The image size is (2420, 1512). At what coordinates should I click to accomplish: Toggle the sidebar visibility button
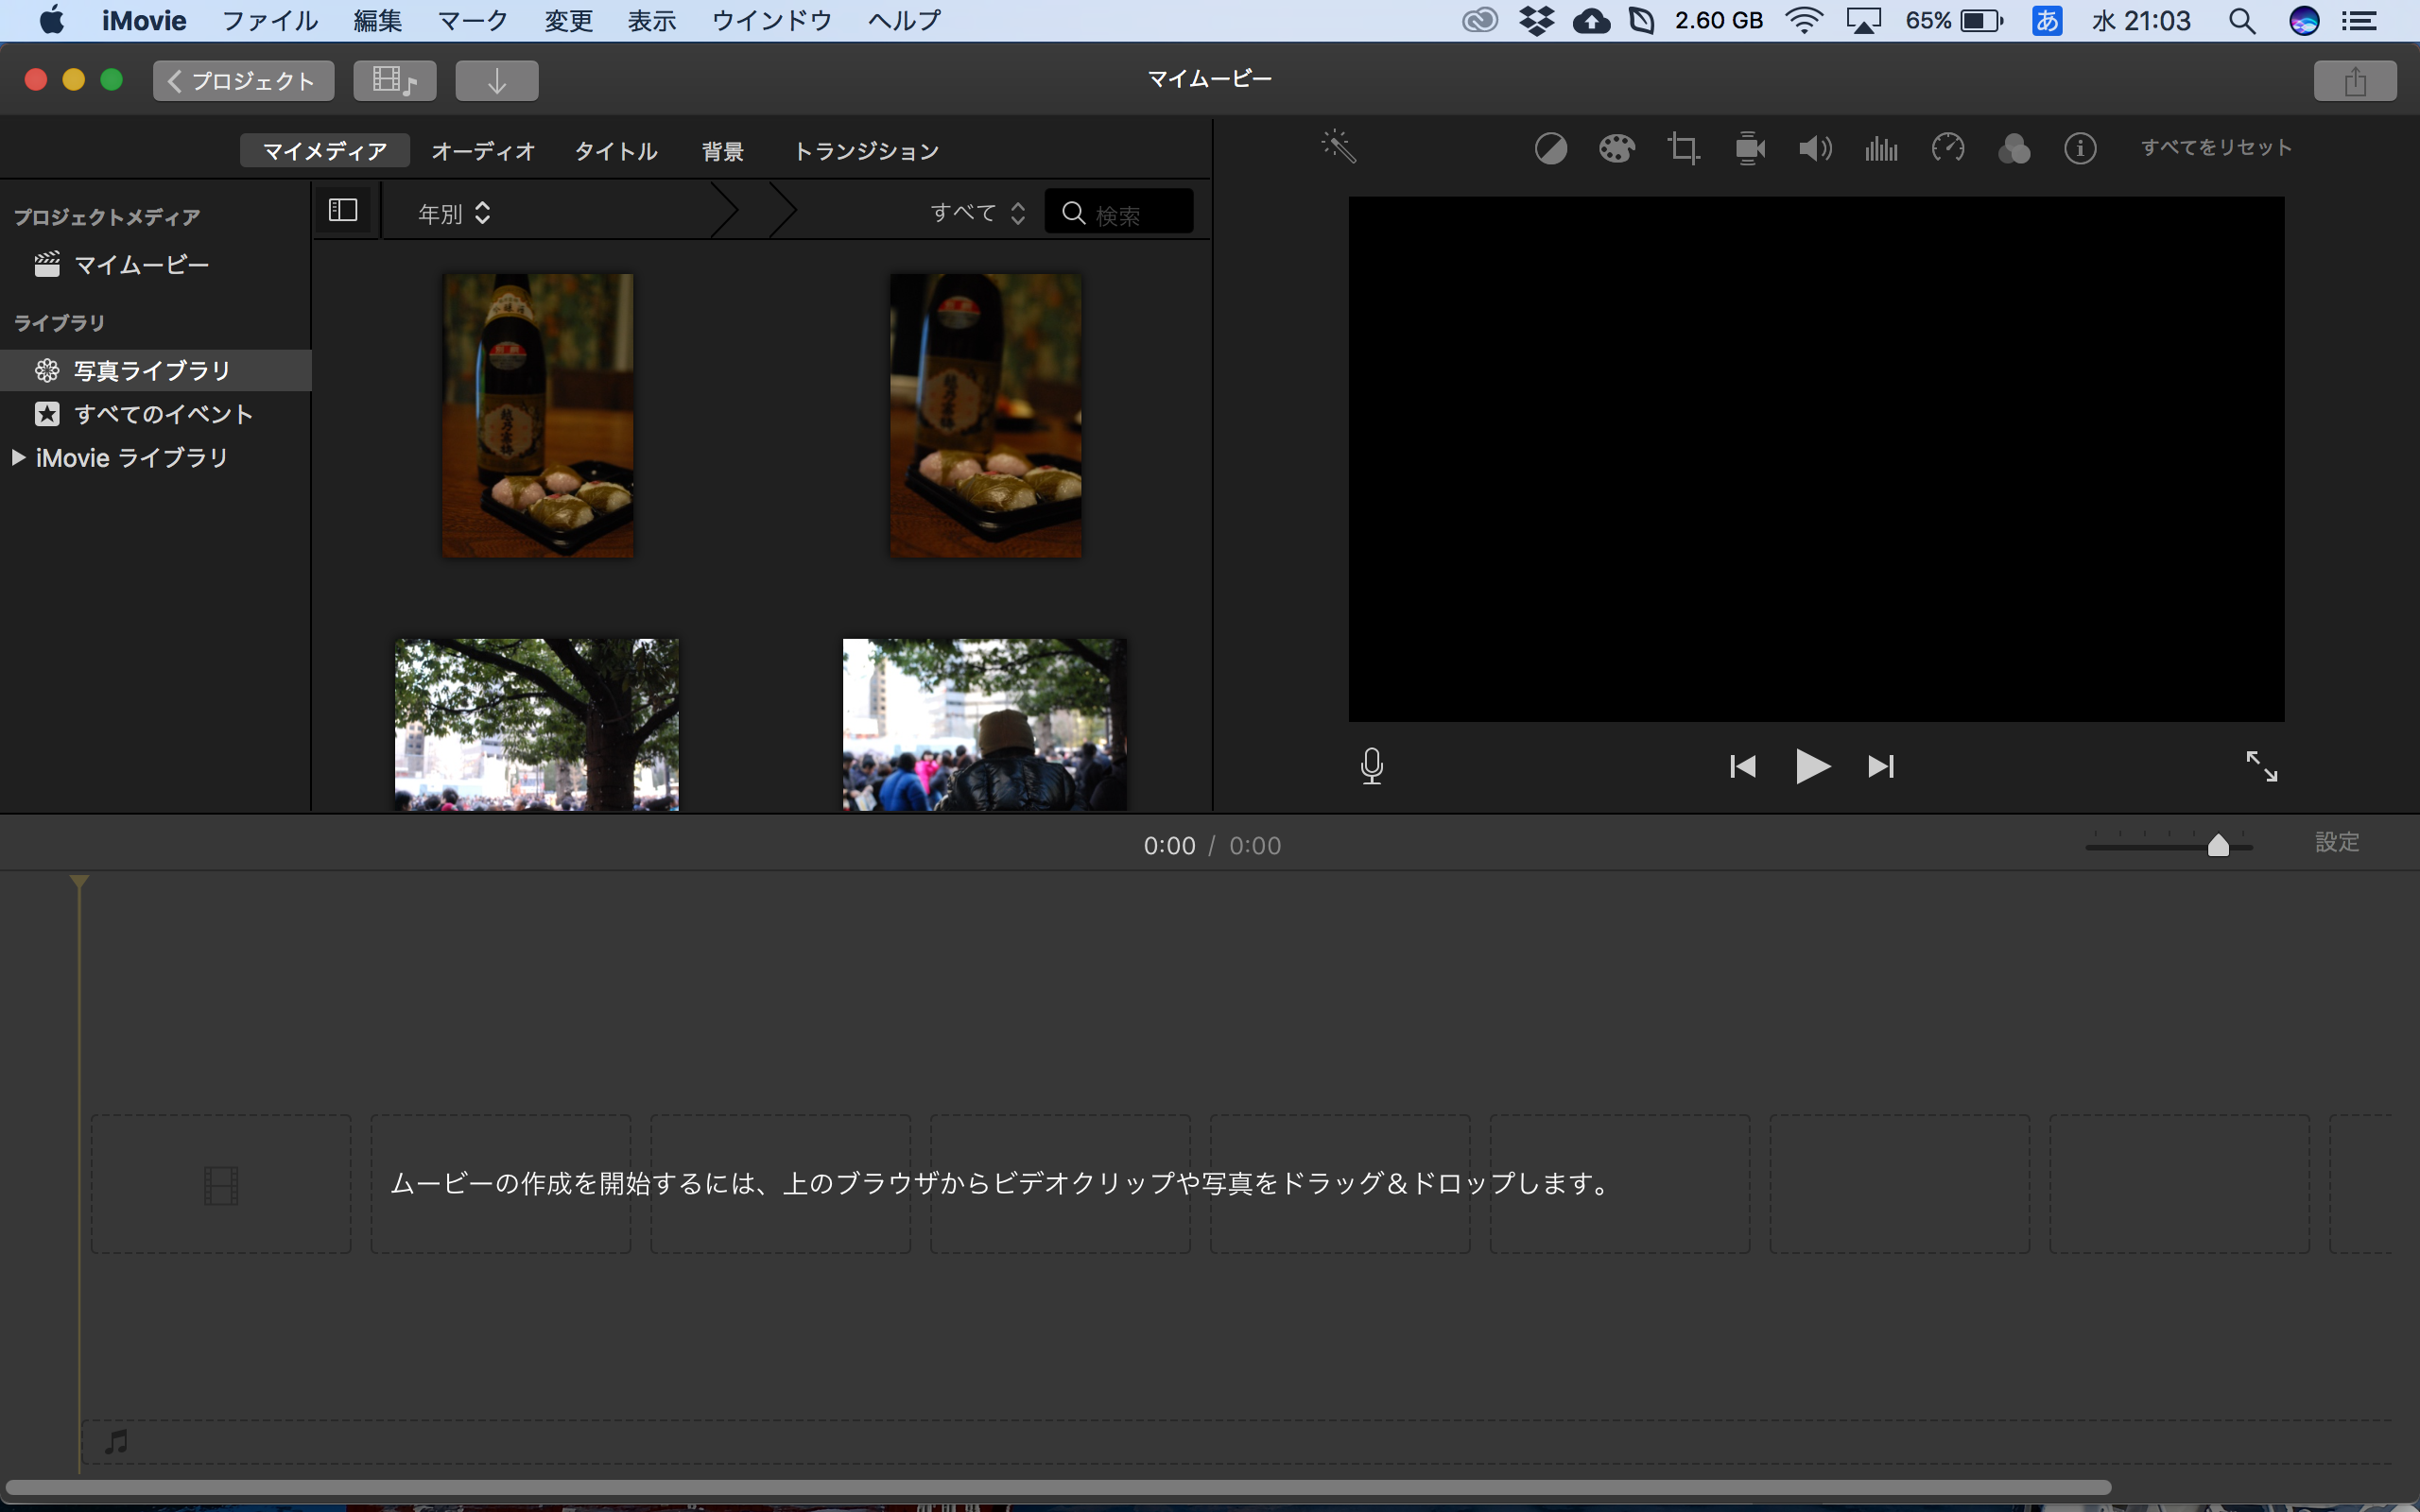pyautogui.click(x=343, y=210)
